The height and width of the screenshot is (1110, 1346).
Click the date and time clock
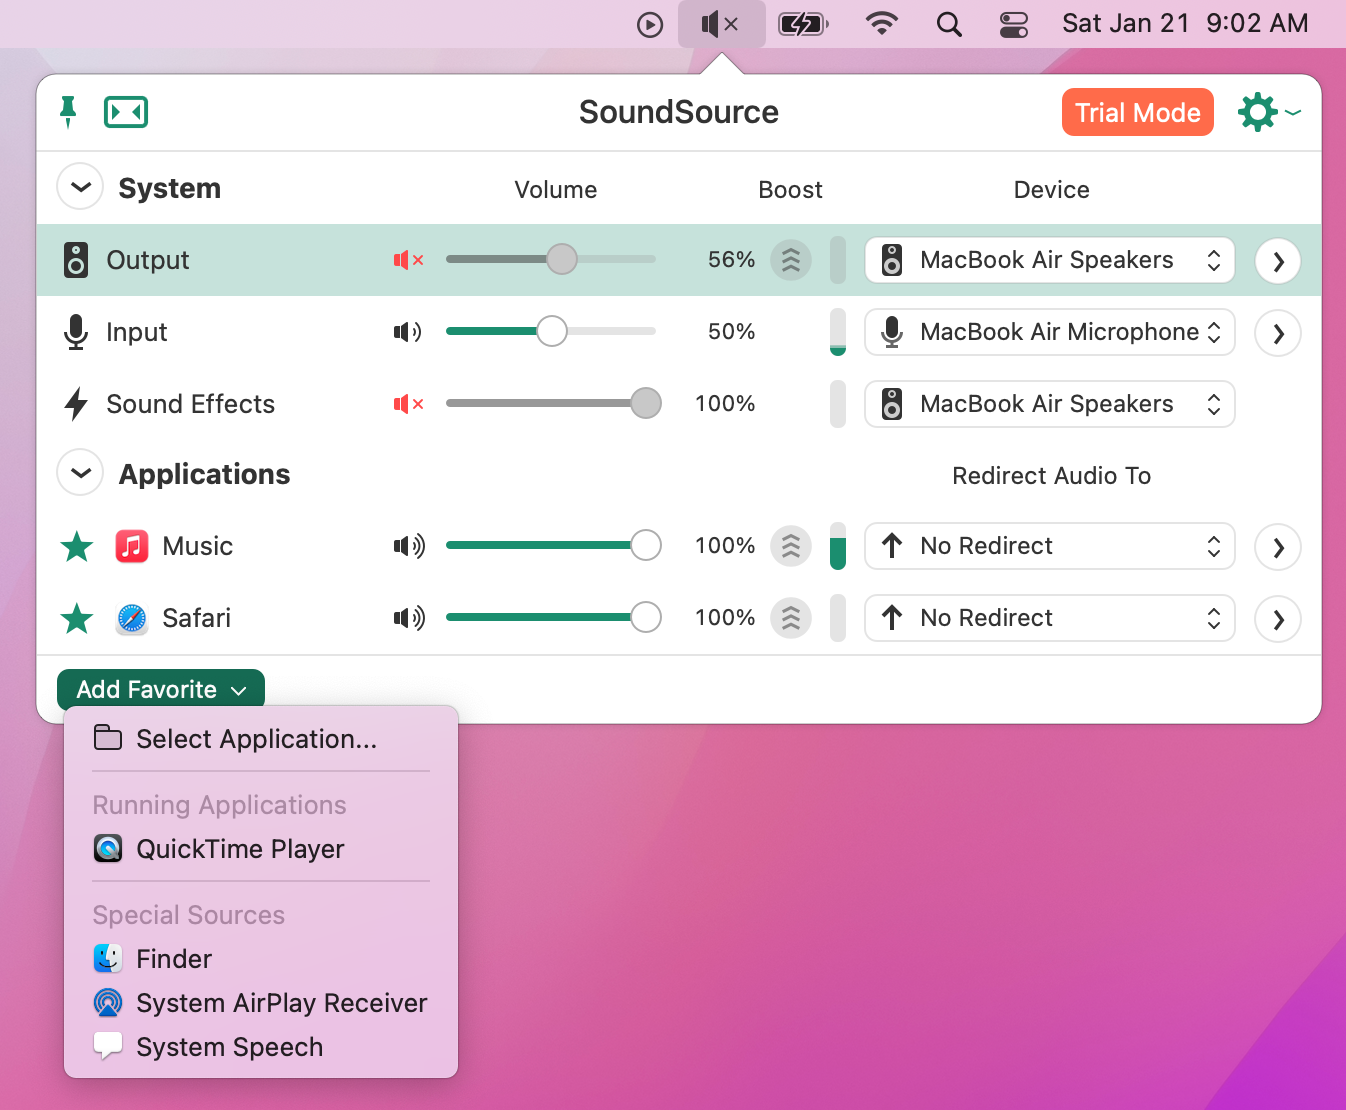click(1185, 24)
